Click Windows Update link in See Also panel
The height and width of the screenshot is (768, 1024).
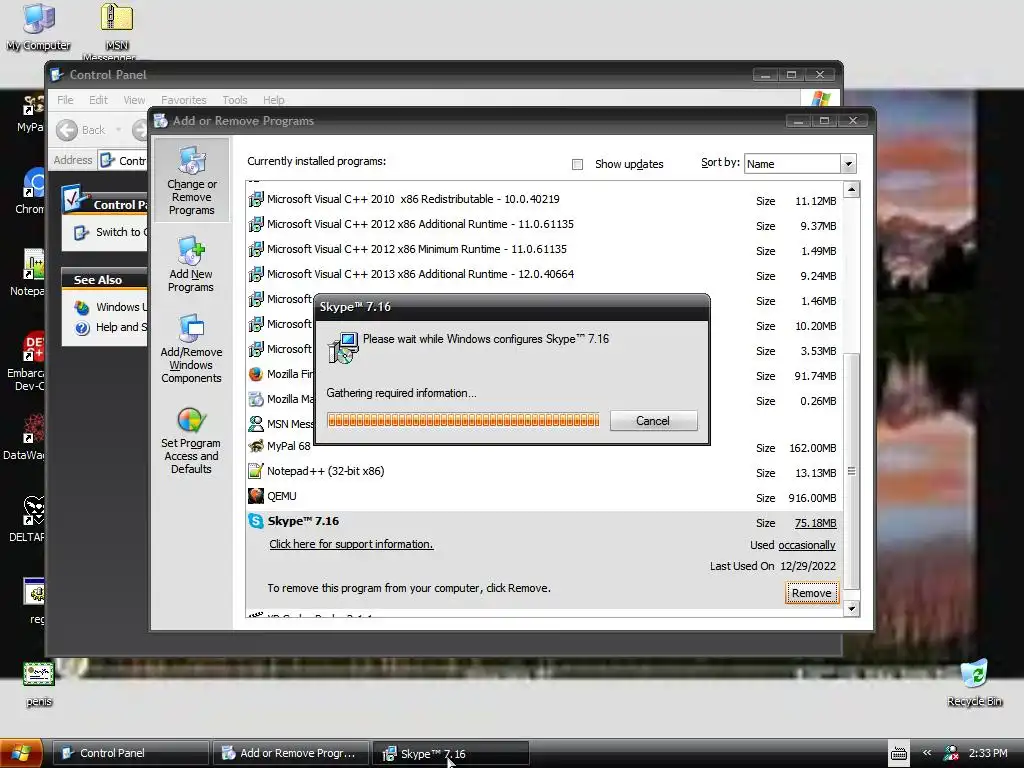click(x=121, y=307)
